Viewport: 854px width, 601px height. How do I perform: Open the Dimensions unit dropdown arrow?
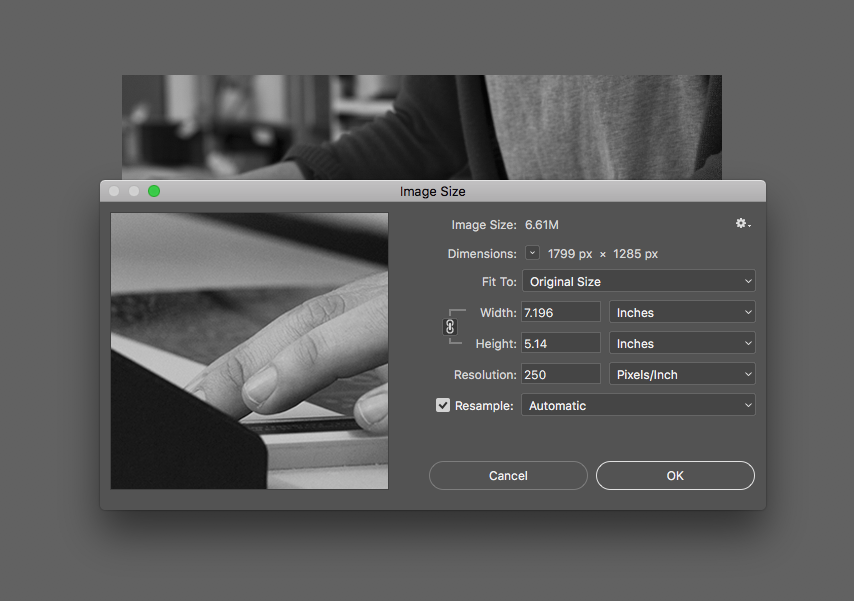click(x=533, y=253)
